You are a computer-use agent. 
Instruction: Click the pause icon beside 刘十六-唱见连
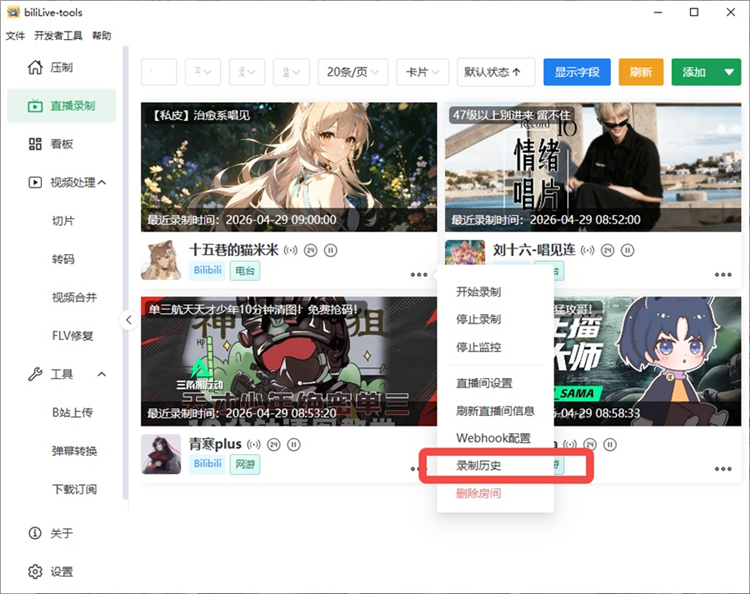[628, 250]
